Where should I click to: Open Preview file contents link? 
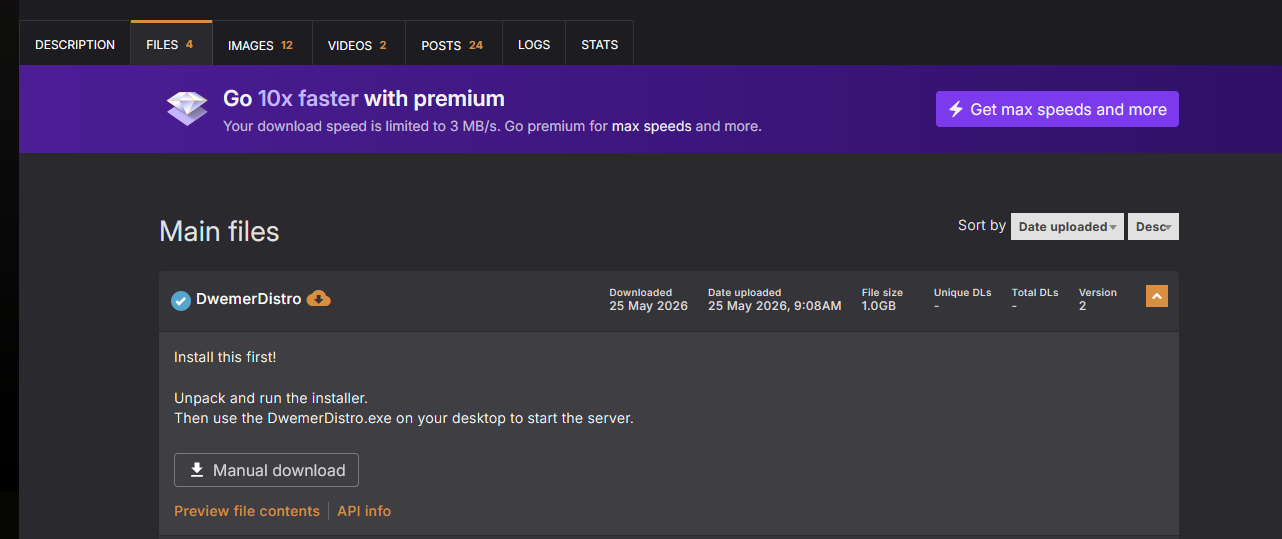[247, 511]
